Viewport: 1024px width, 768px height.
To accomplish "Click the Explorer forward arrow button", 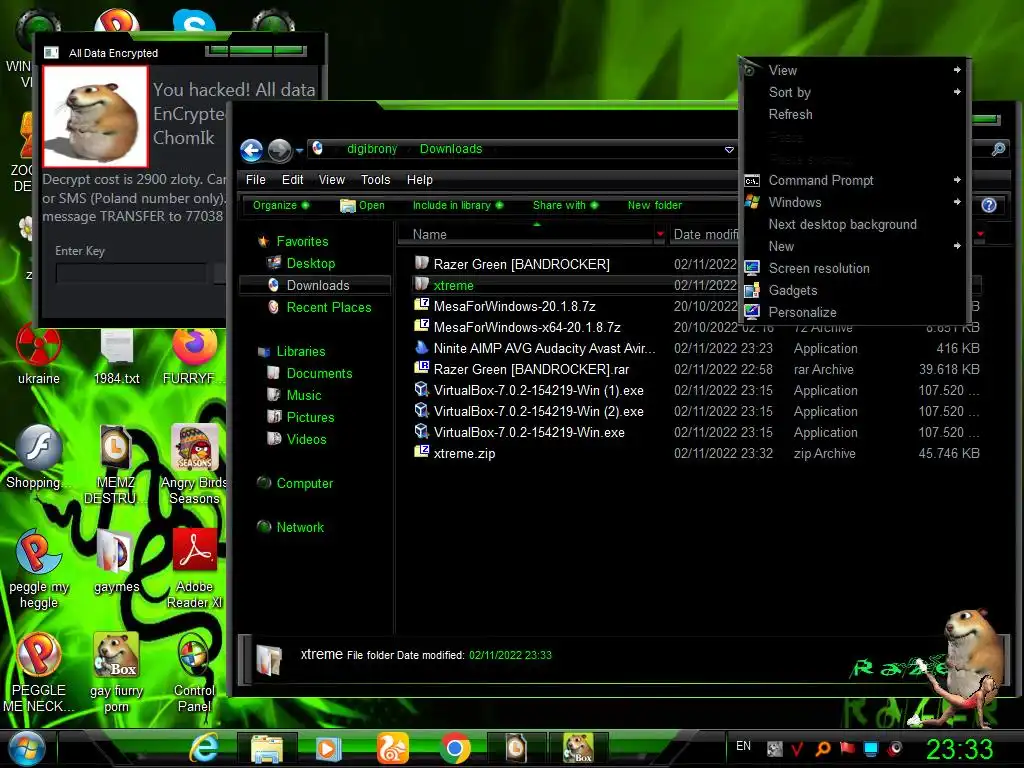I will 280,150.
